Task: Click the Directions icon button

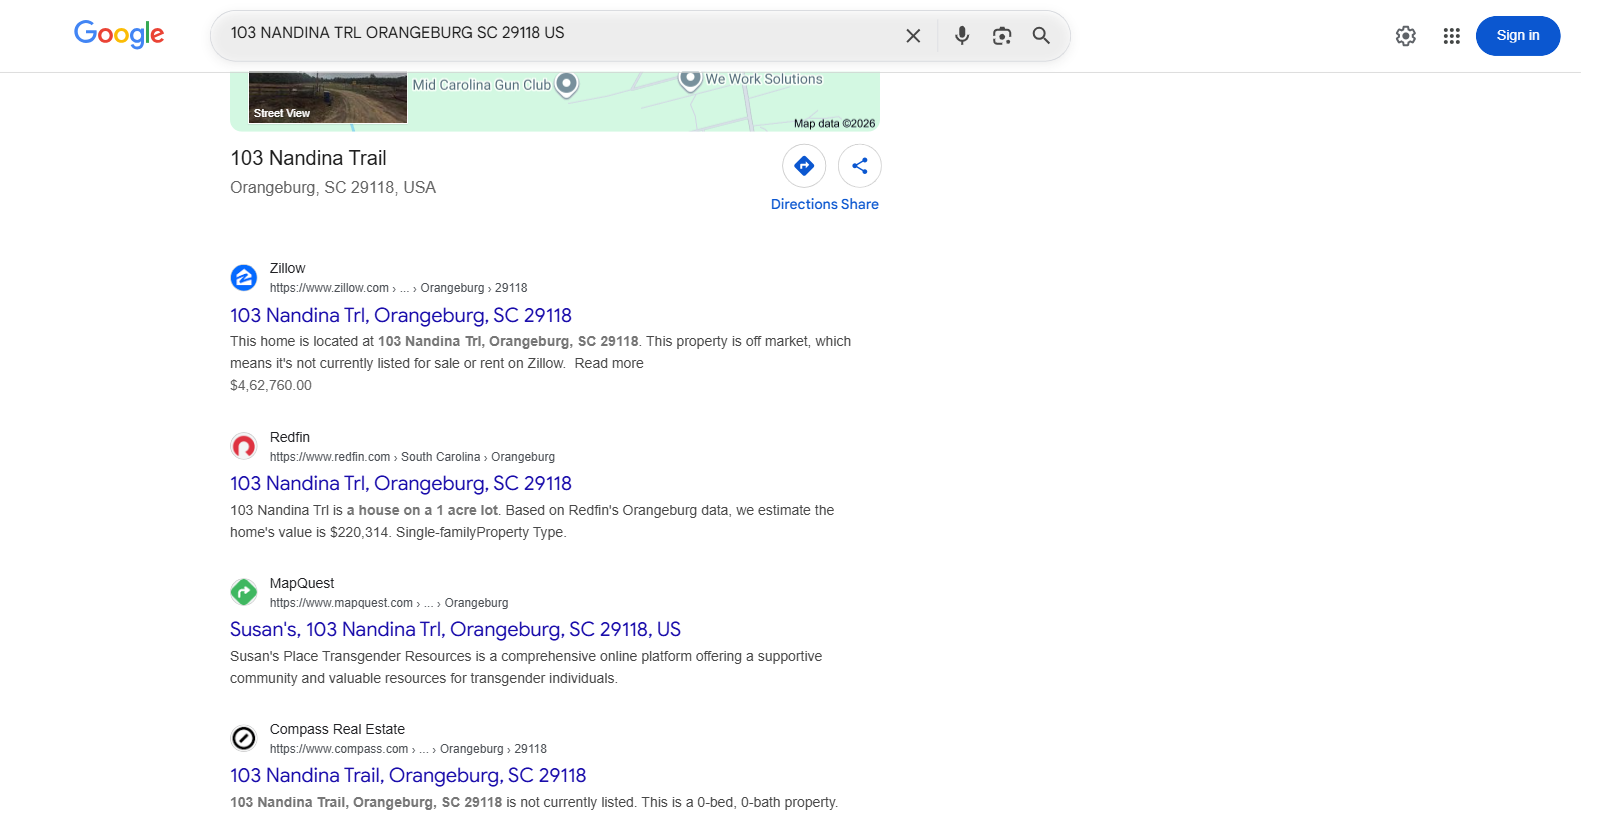Action: [x=804, y=166]
